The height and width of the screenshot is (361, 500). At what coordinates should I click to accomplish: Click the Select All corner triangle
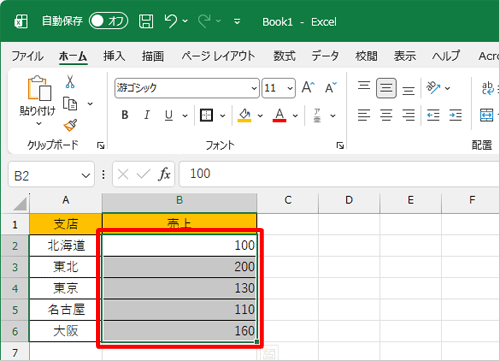coord(20,204)
